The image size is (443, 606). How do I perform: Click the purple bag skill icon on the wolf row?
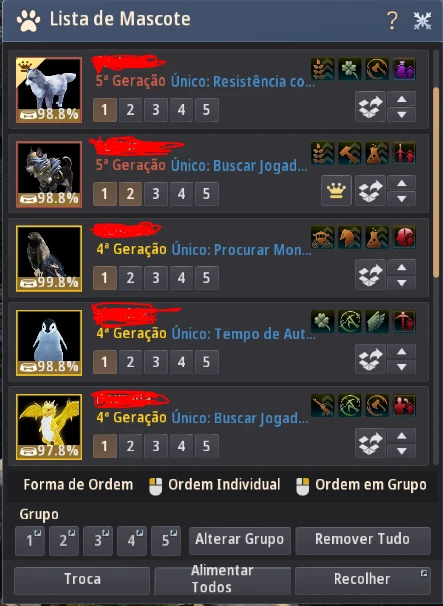(404, 69)
